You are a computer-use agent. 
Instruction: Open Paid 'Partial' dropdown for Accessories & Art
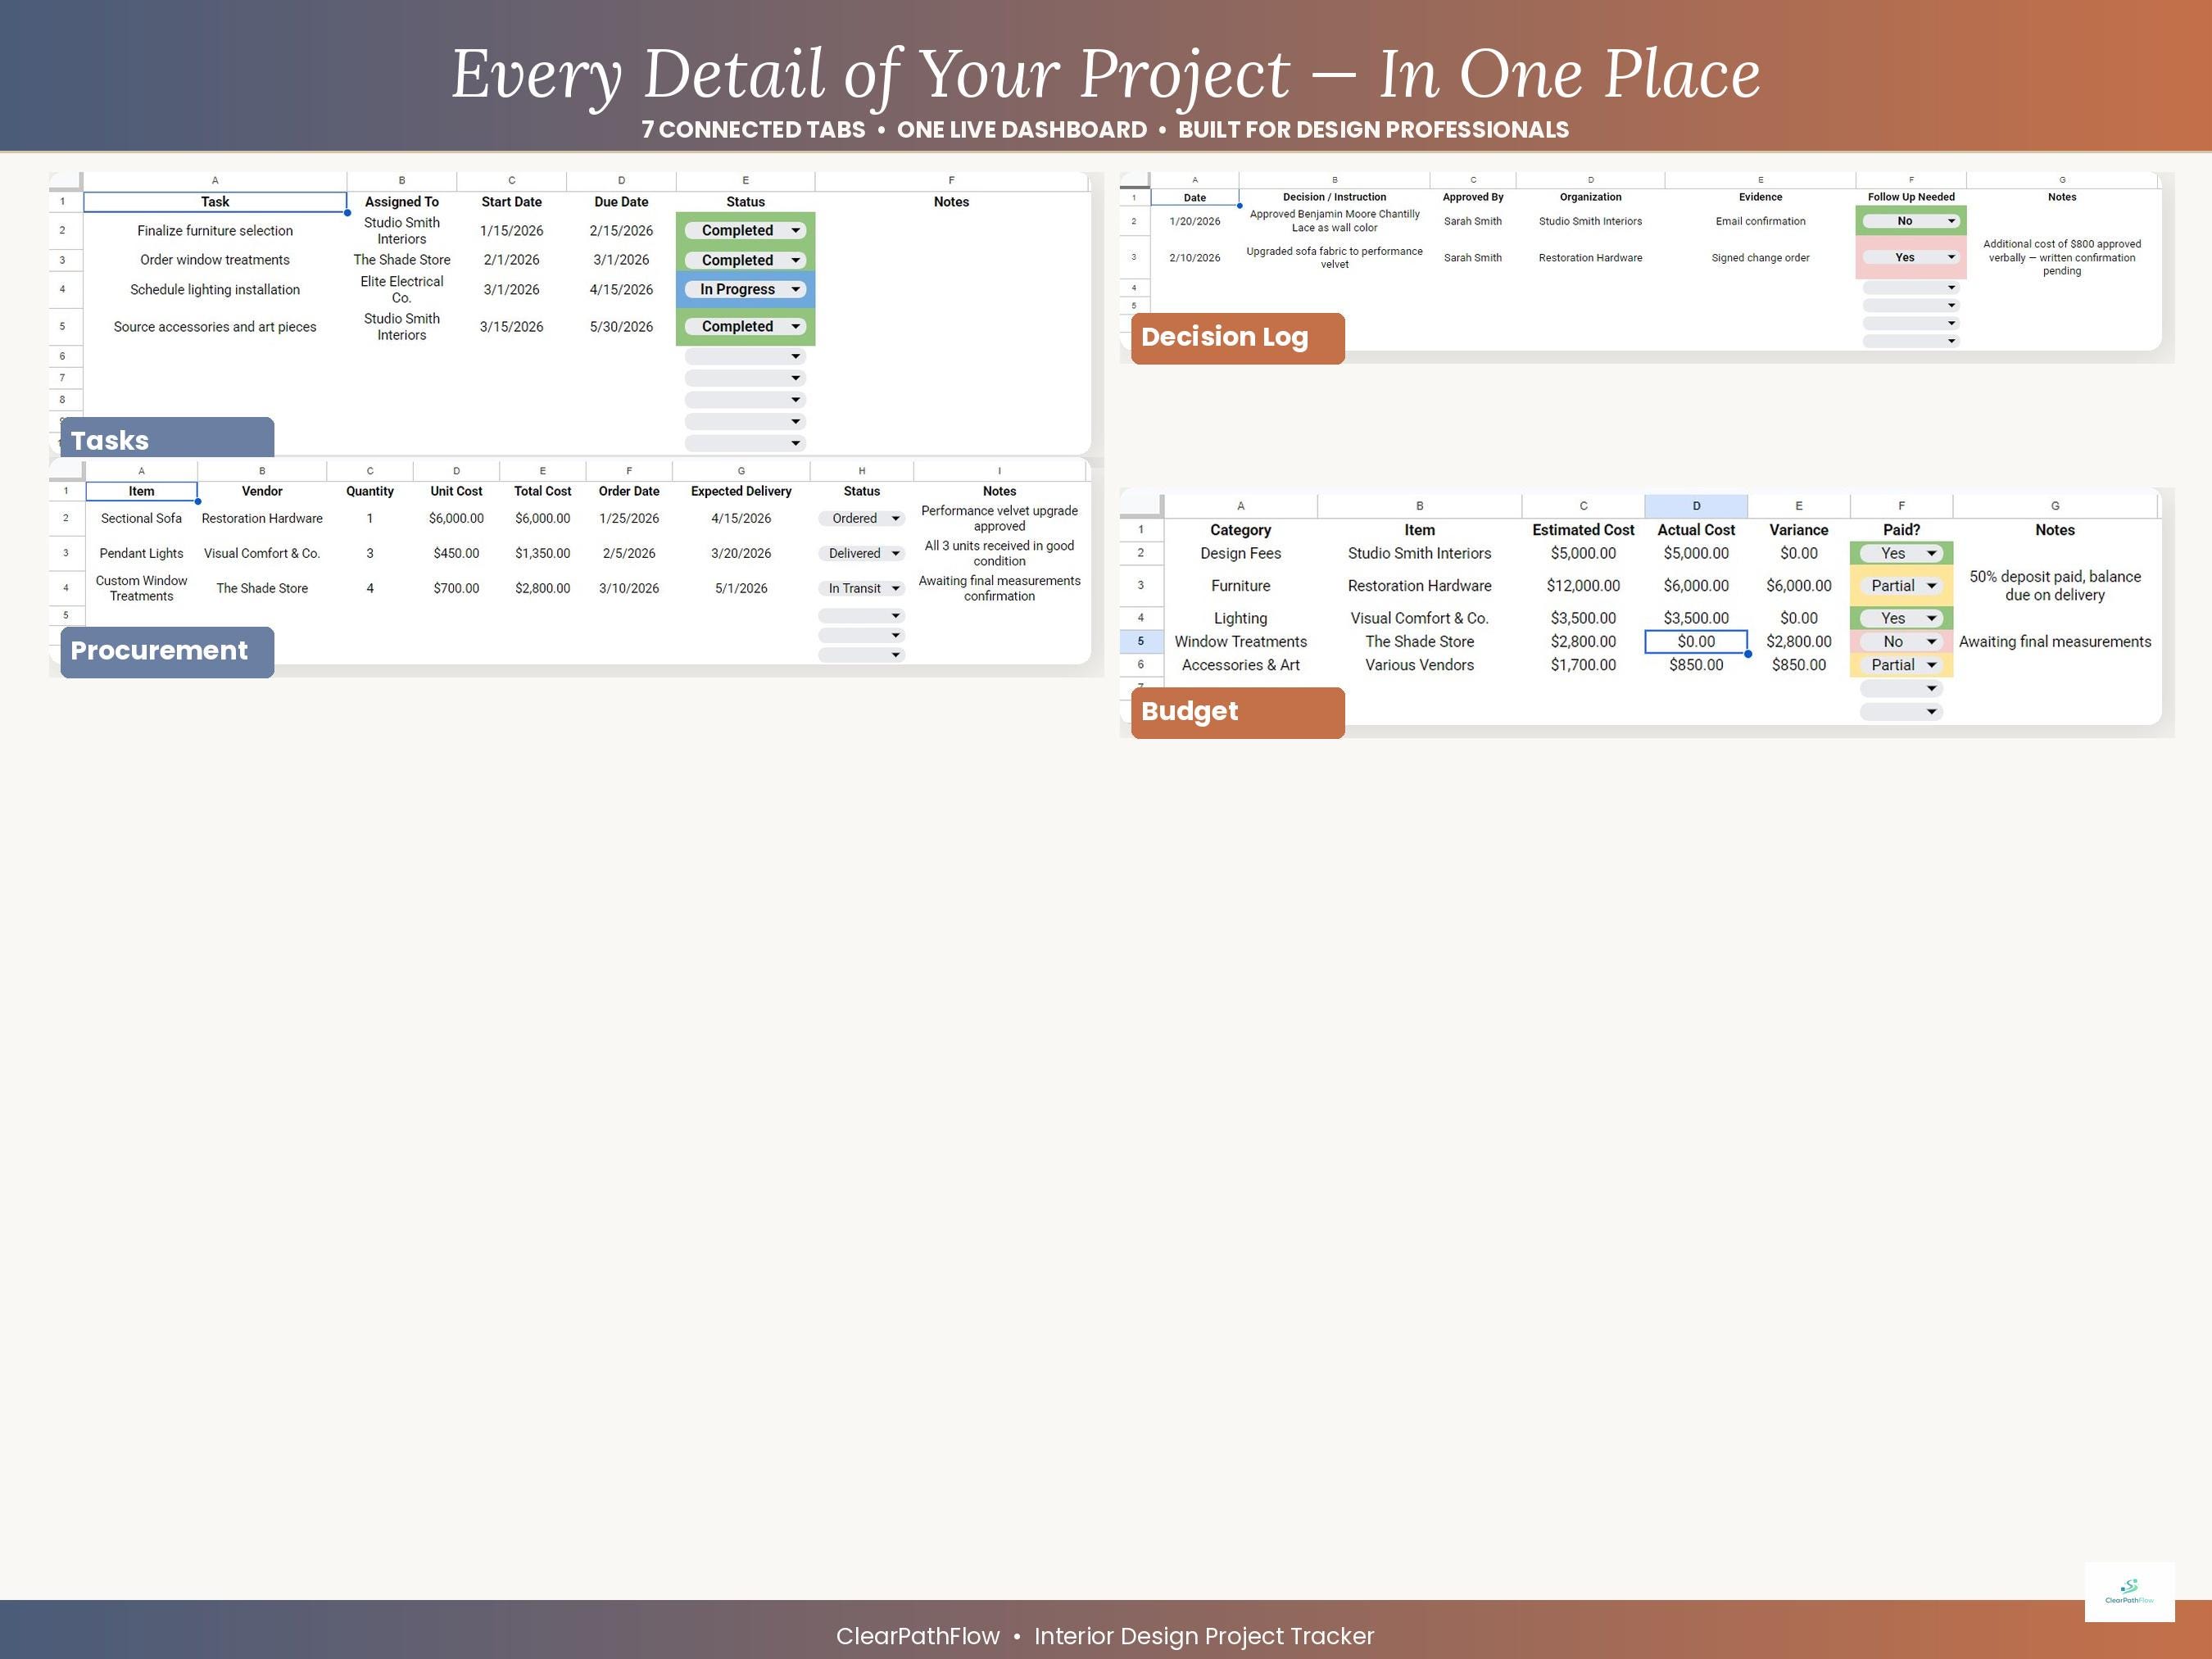[x=1901, y=665]
